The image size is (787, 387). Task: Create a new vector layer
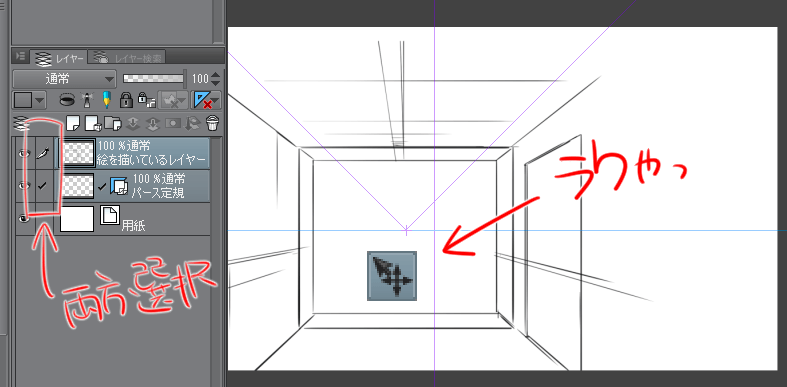point(92,122)
